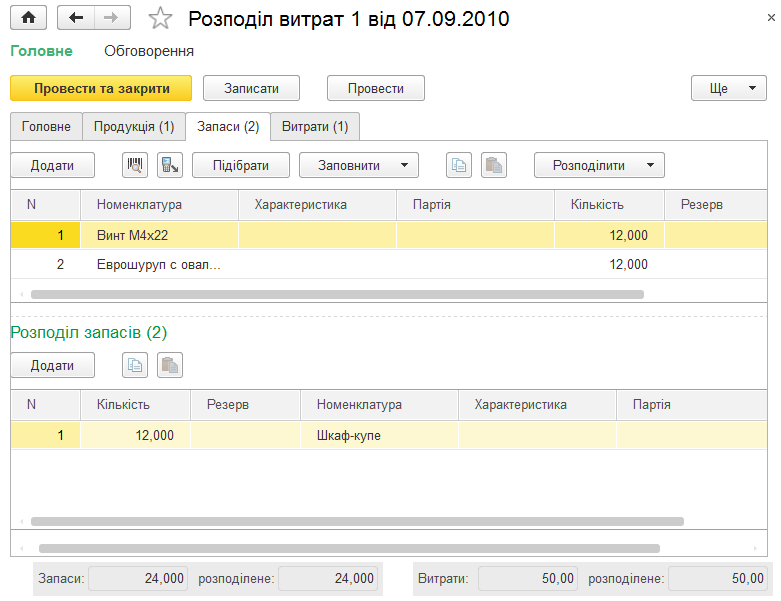Click the Розподіл запасів (2) heading
781x601 pixels.
pos(89,332)
